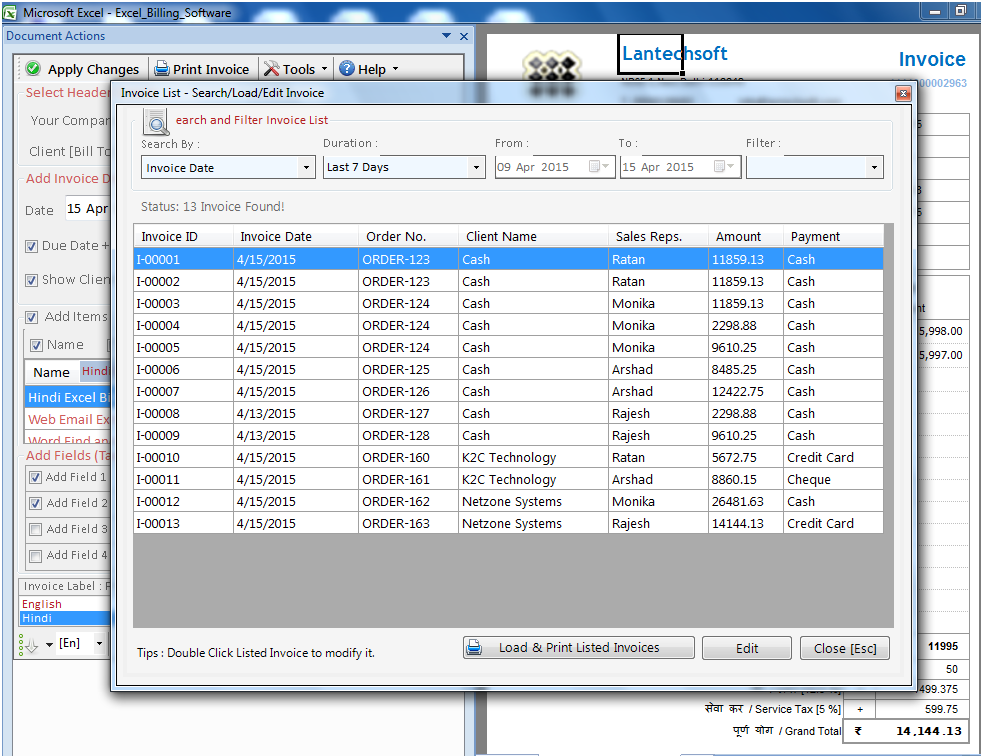The image size is (981, 756).
Task: Toggle the Name checkbox
Action: coord(36,345)
